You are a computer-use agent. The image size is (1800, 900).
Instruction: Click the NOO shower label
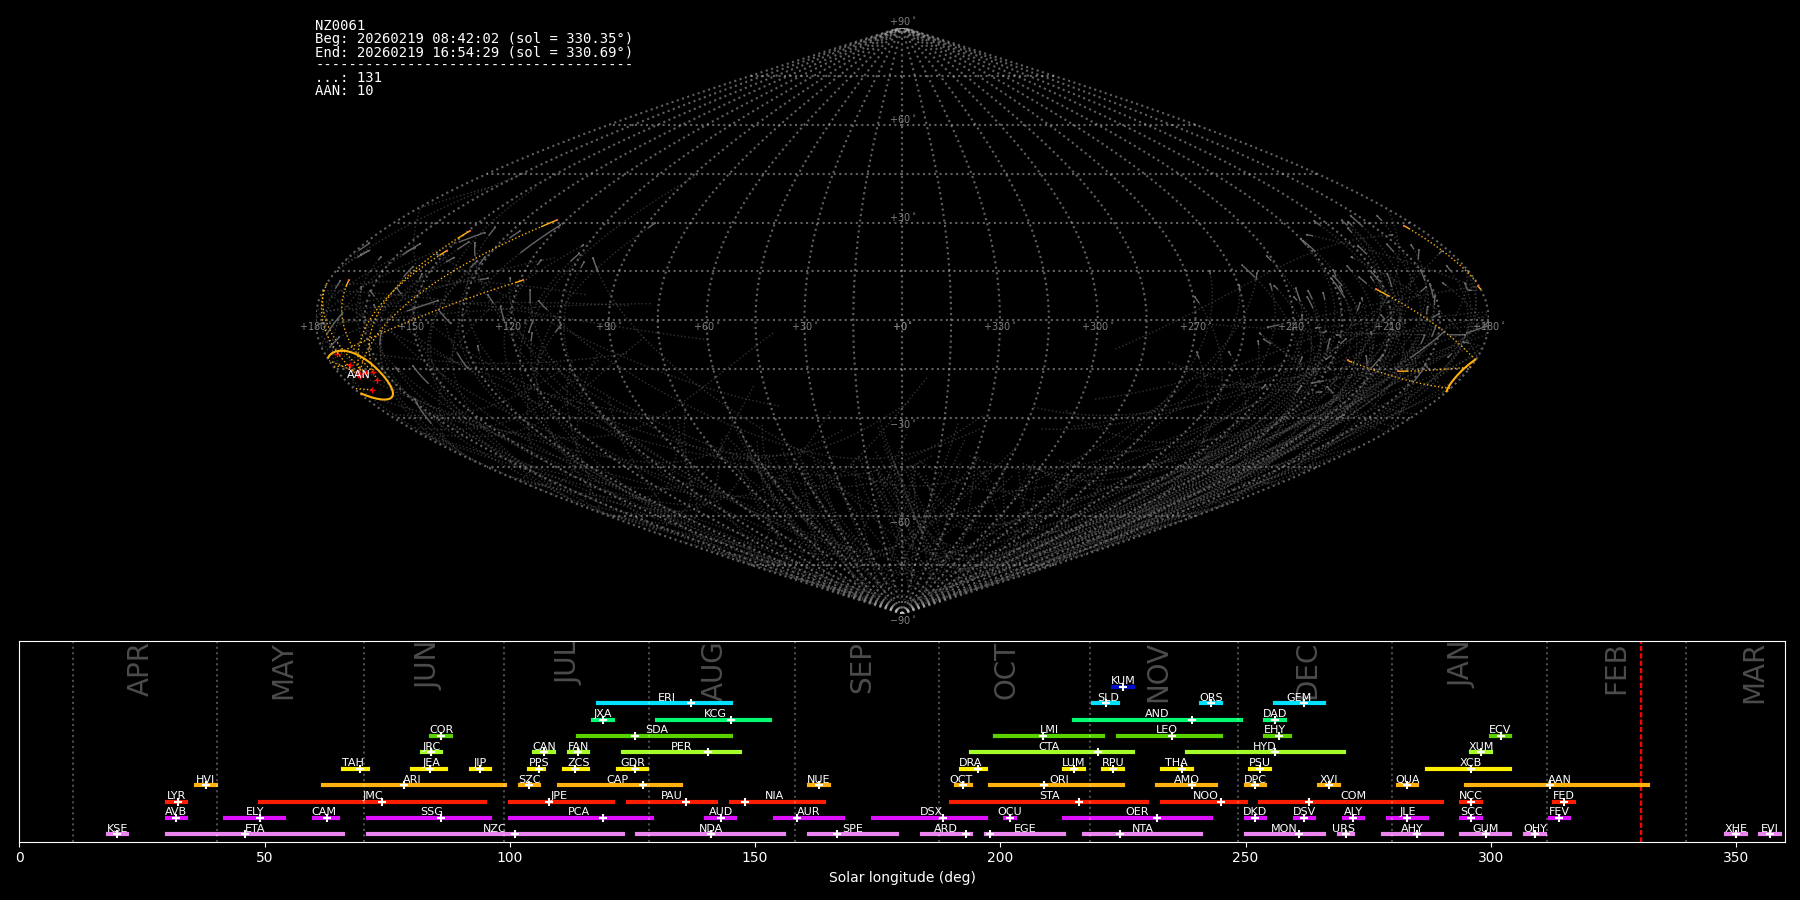pos(1205,796)
